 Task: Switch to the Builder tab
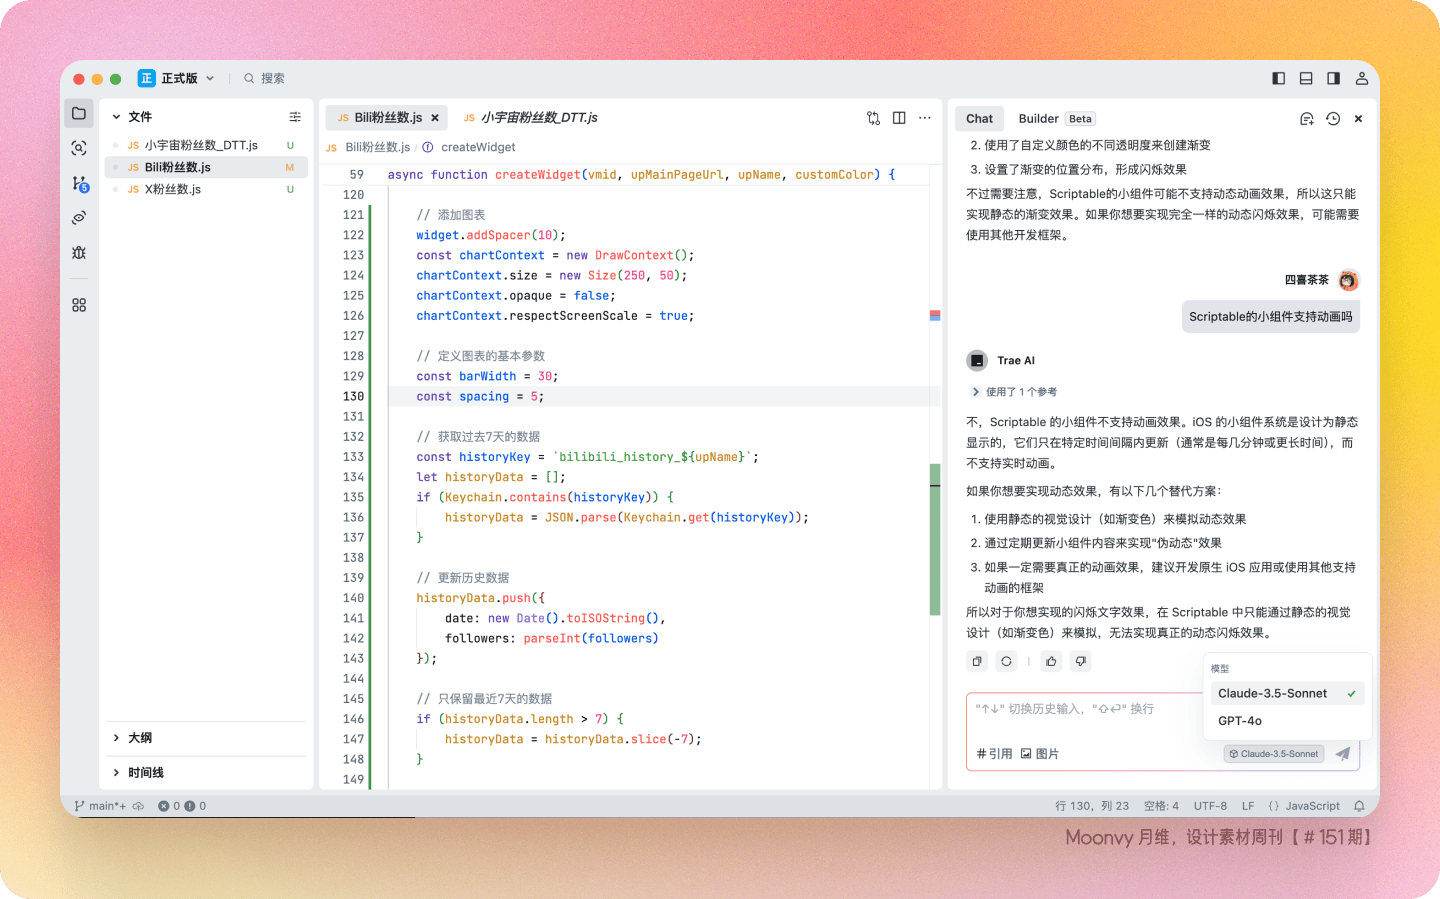tap(1057, 118)
